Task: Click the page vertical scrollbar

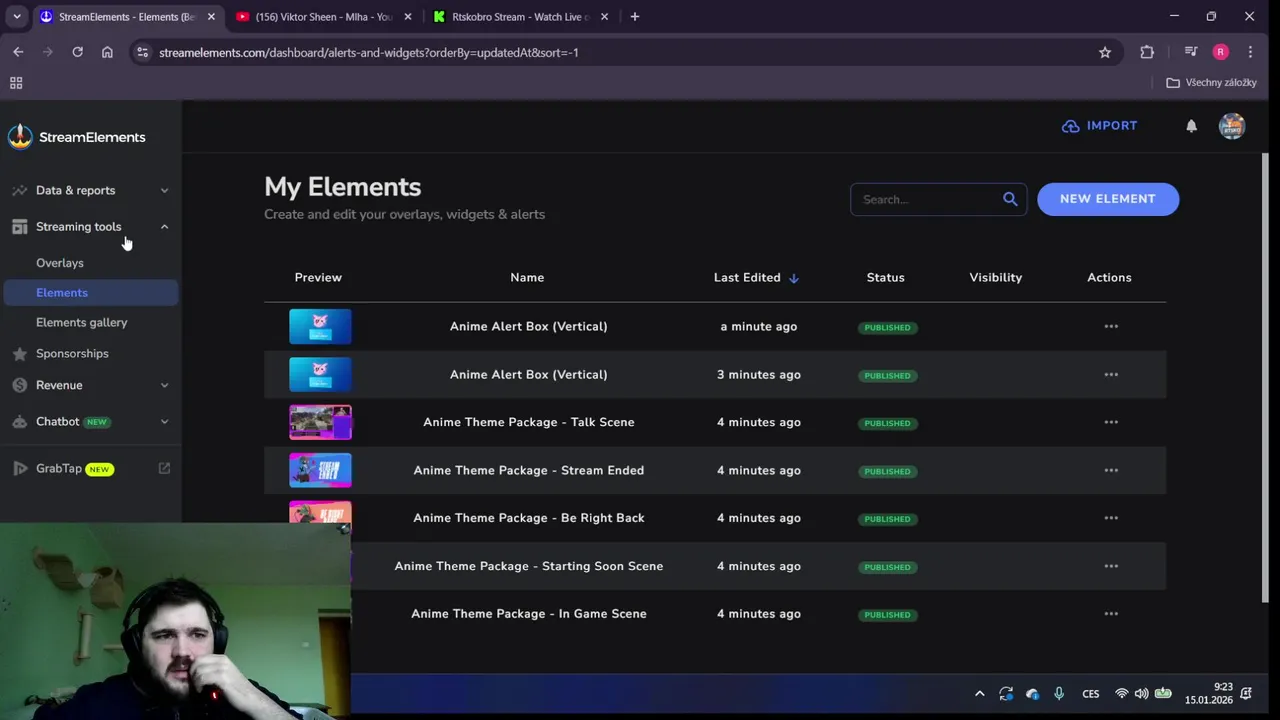Action: click(x=1266, y=378)
